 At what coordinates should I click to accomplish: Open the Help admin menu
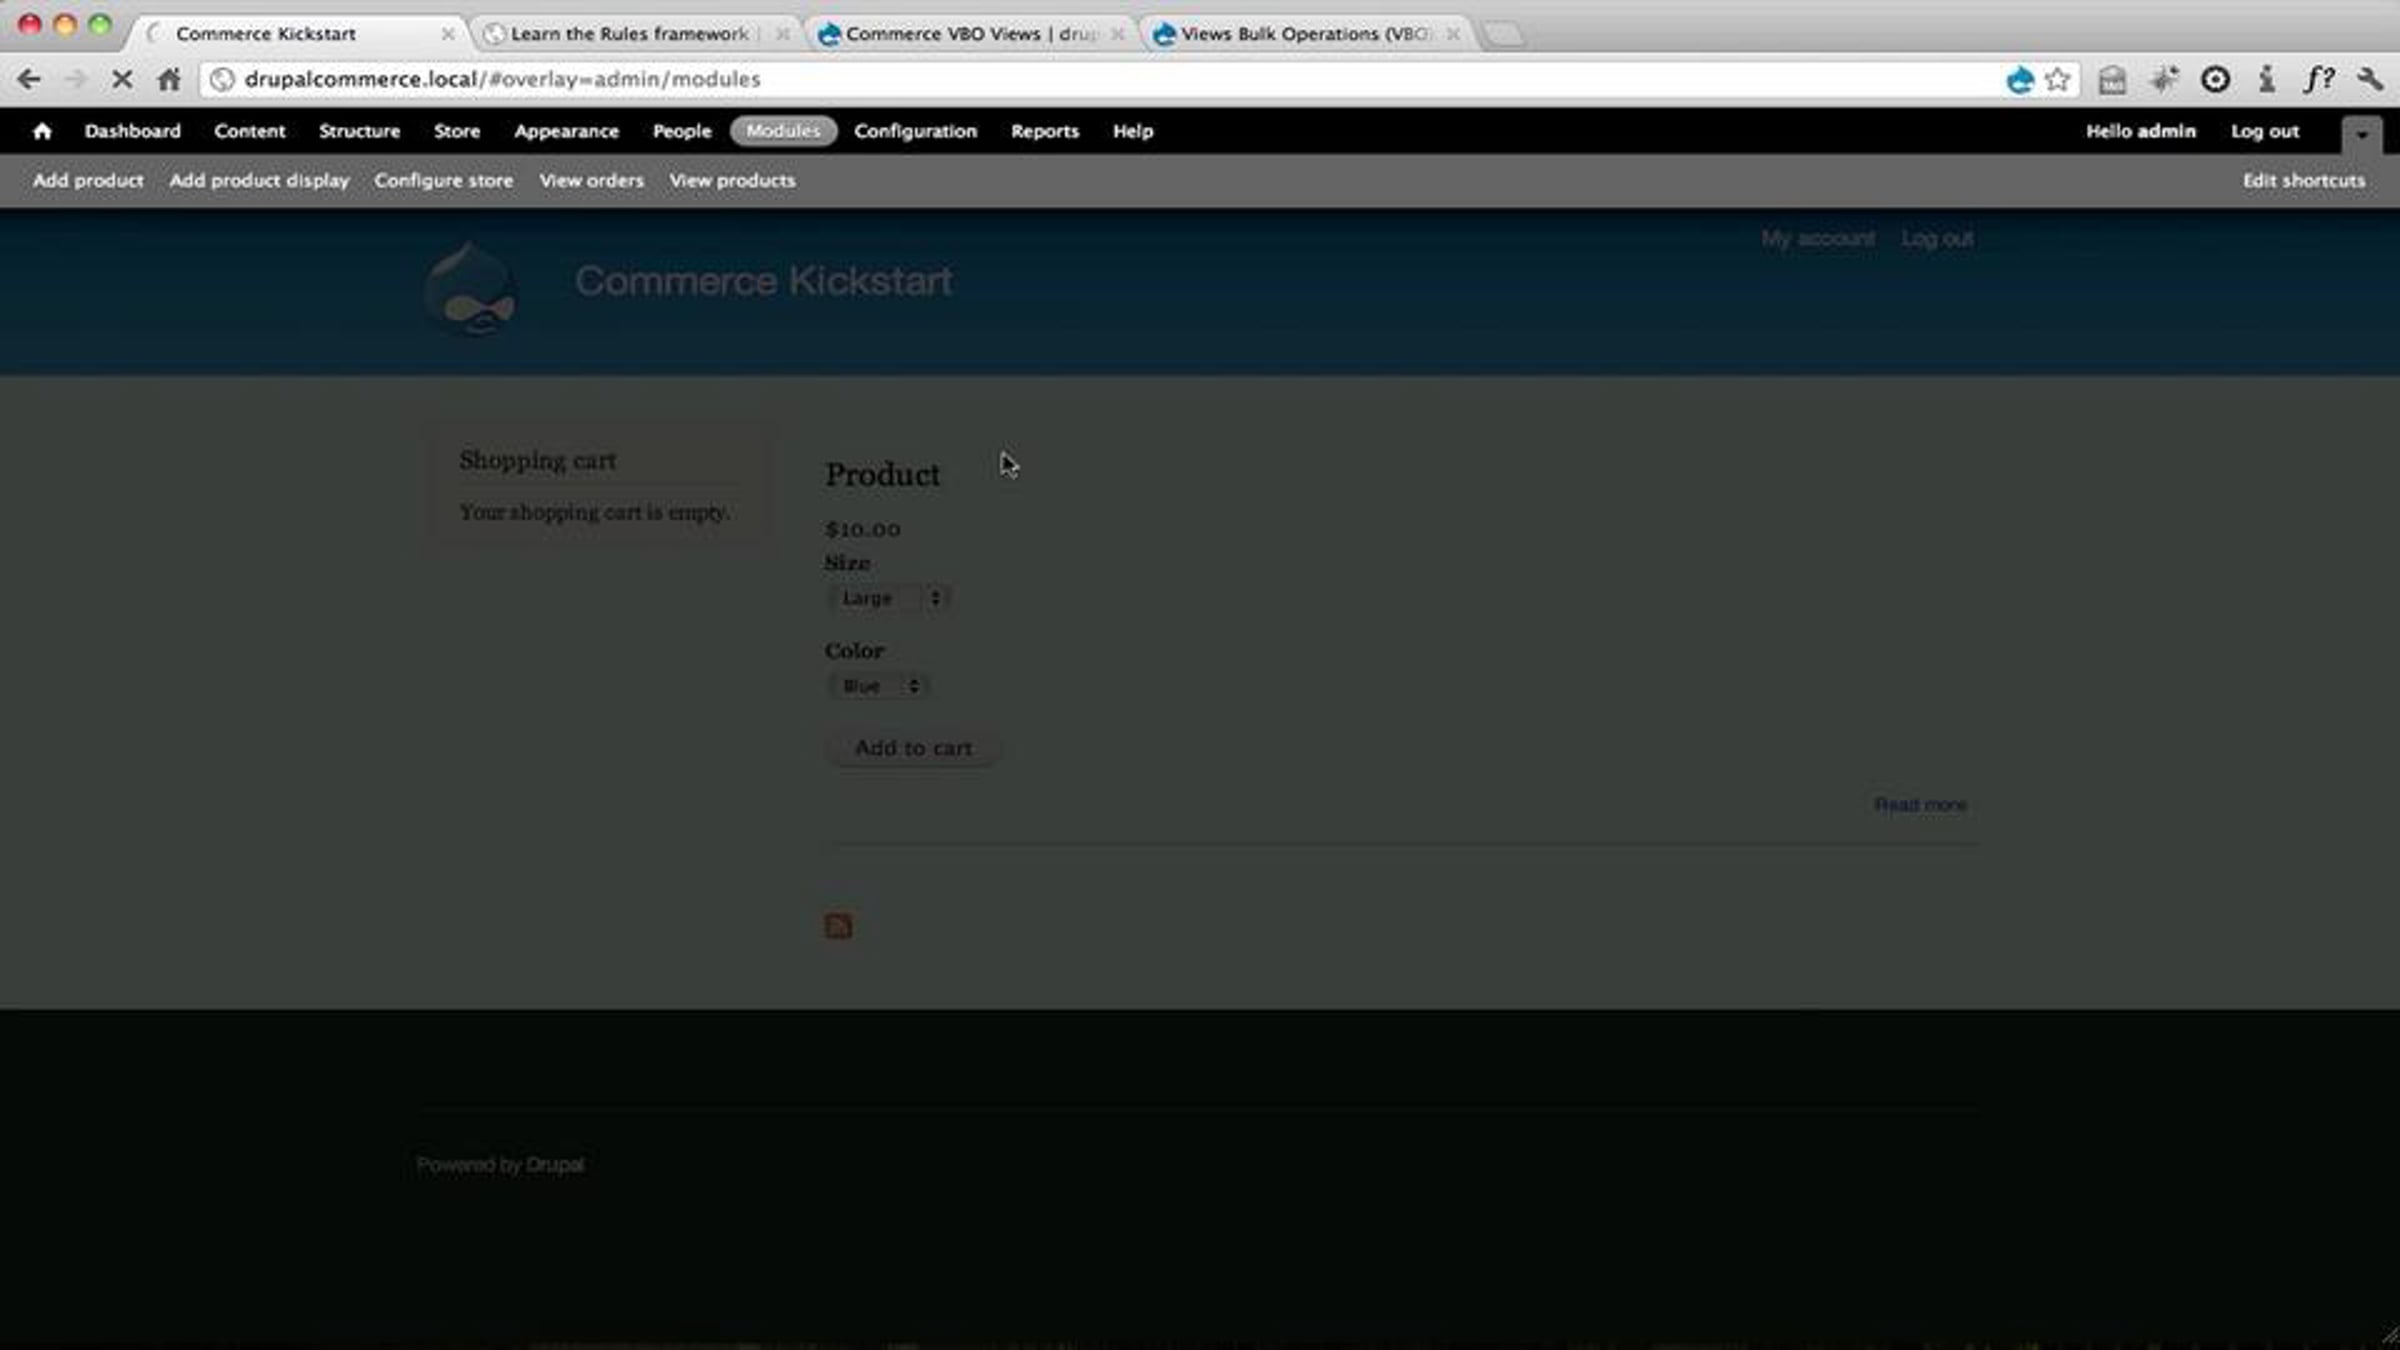pos(1133,131)
